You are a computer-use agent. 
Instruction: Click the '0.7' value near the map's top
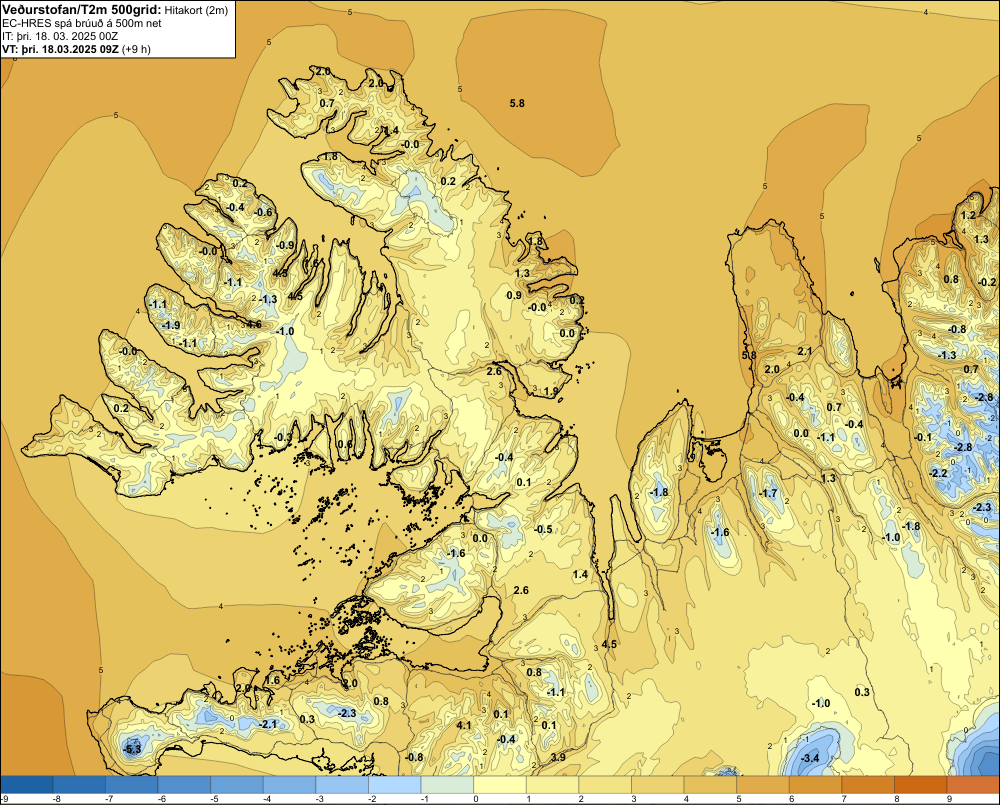[x=327, y=103]
